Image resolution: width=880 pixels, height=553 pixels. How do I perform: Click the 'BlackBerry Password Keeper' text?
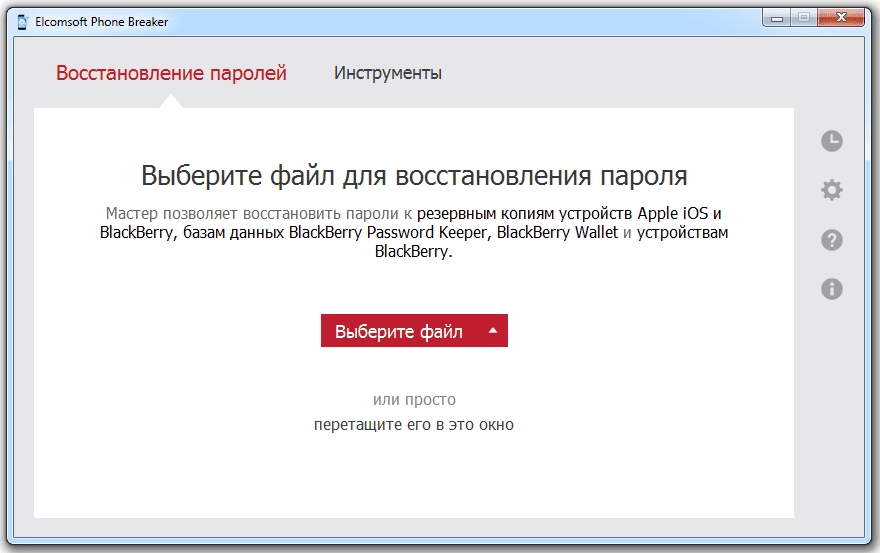[x=389, y=232]
